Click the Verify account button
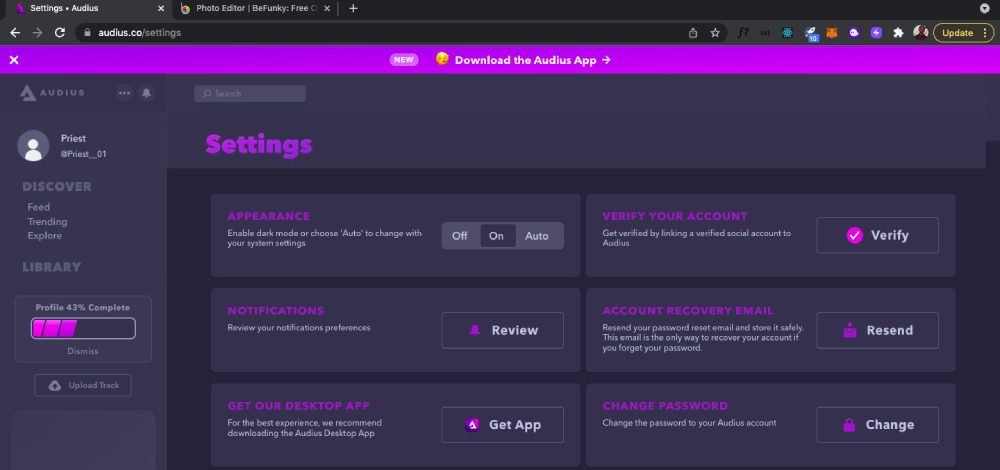 tap(877, 235)
